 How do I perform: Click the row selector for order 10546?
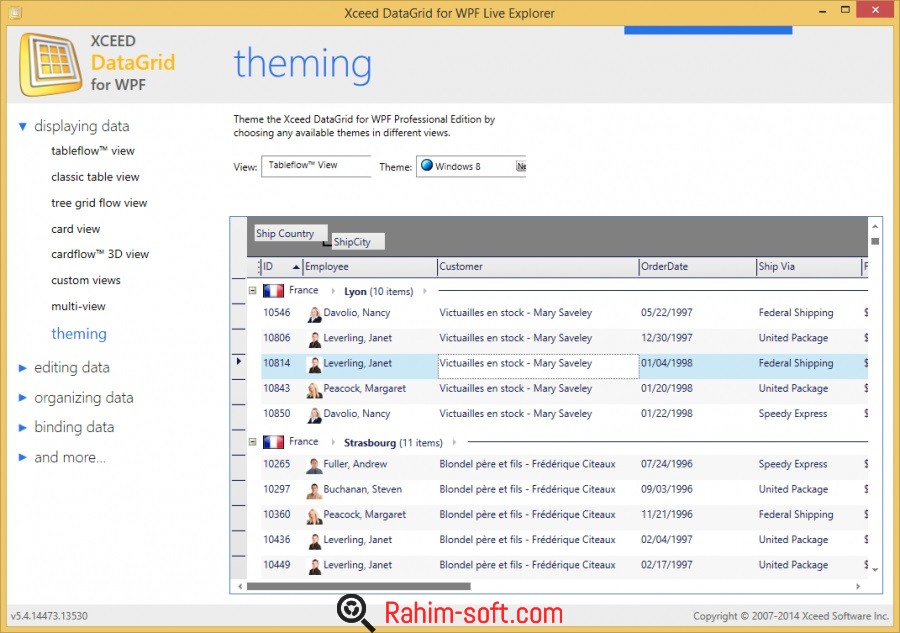pos(239,316)
